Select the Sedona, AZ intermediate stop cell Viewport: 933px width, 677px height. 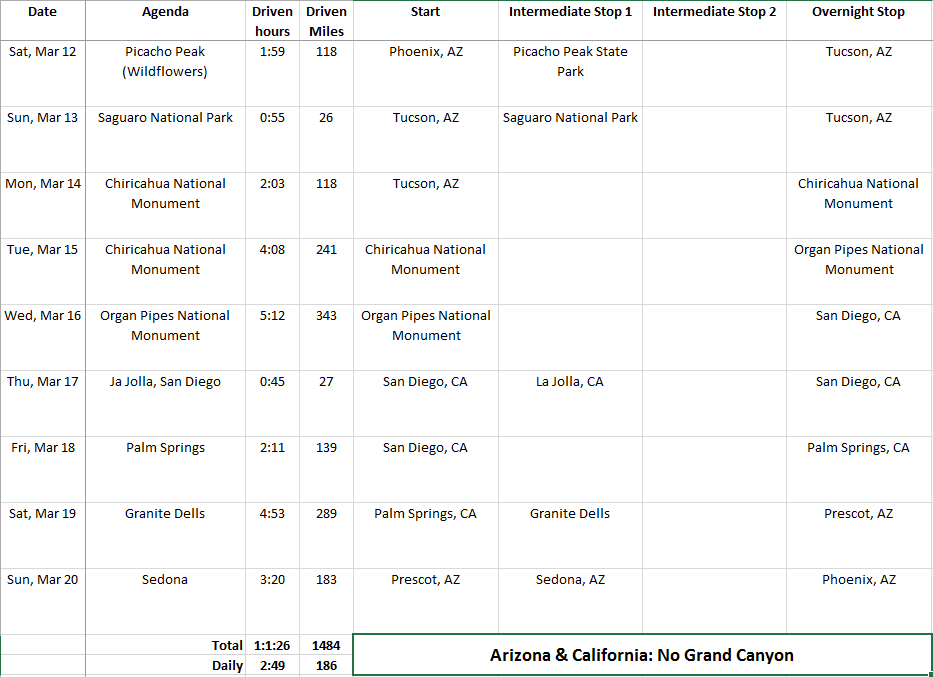point(570,580)
